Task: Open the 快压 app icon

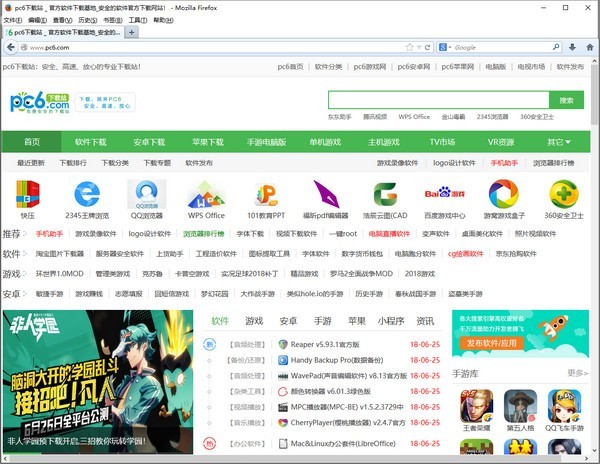Action: click(x=28, y=194)
